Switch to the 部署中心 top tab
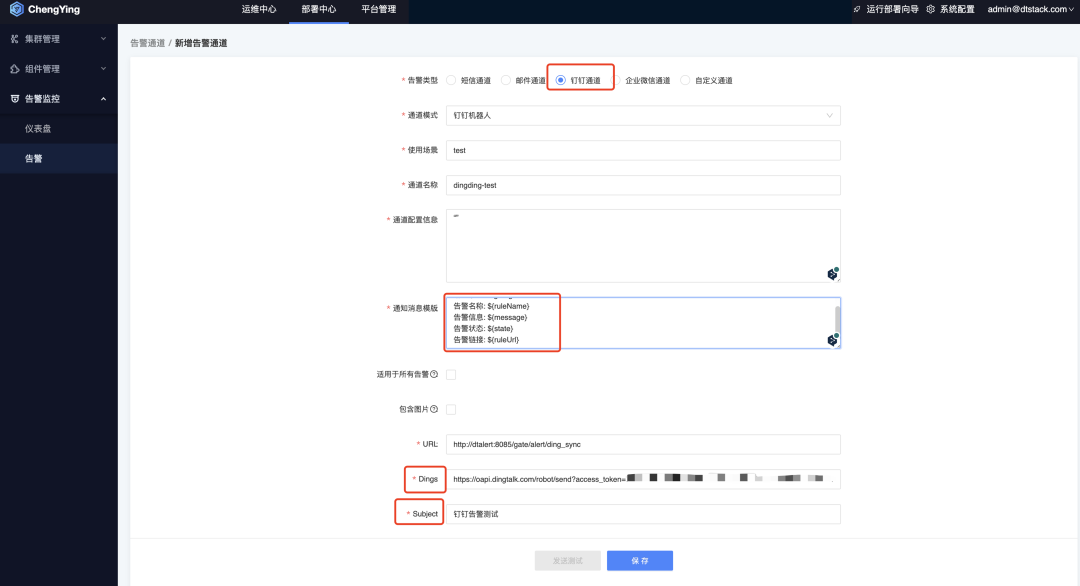 [318, 9]
